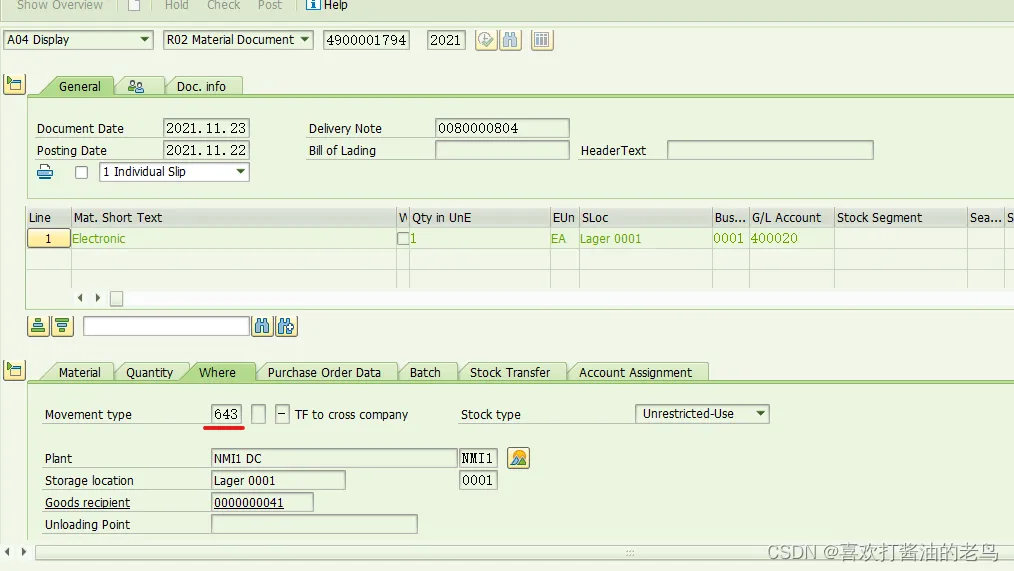
Task: Toggle the print slip checkbox
Action: click(x=81, y=173)
